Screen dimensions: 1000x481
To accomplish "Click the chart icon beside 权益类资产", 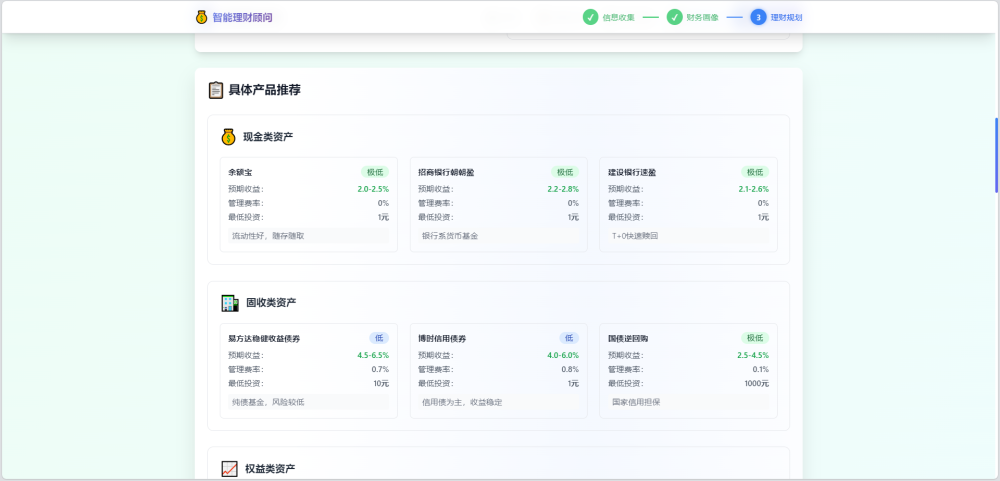I will [x=230, y=469].
